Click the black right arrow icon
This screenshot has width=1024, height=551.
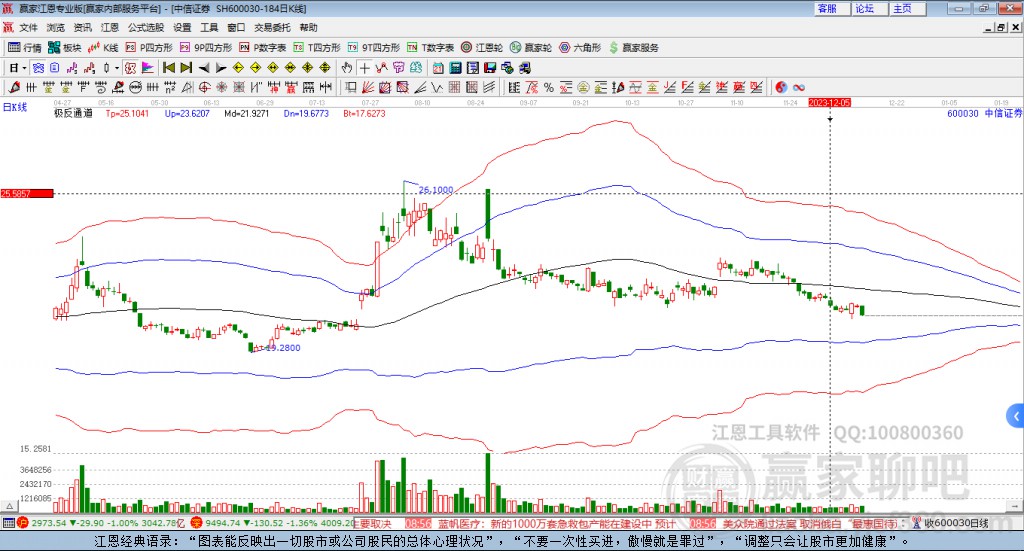pos(221,68)
